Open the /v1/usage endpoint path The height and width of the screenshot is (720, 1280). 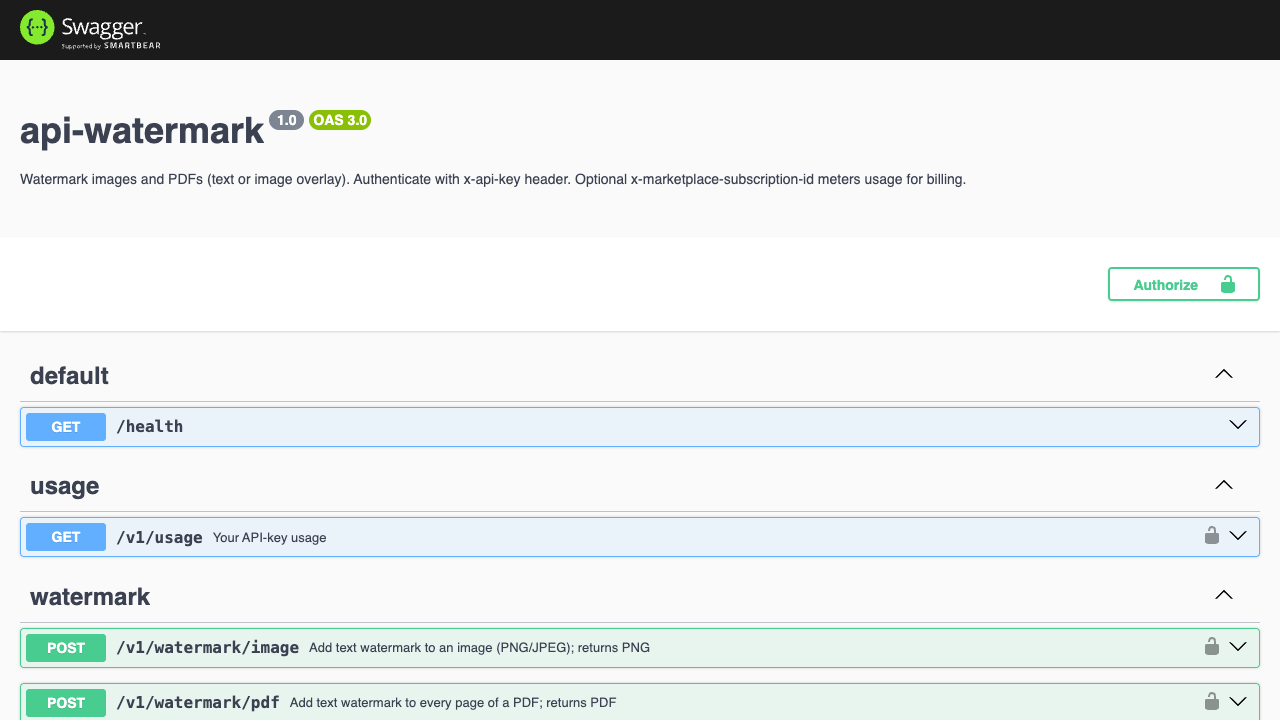tap(159, 537)
